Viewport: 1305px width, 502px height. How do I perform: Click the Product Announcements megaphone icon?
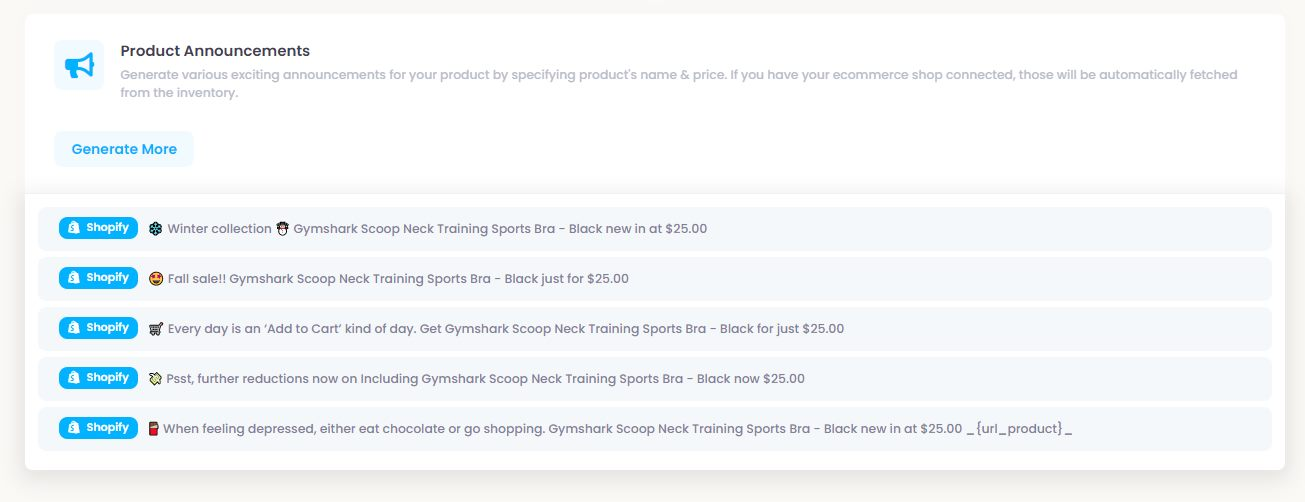tap(79, 65)
